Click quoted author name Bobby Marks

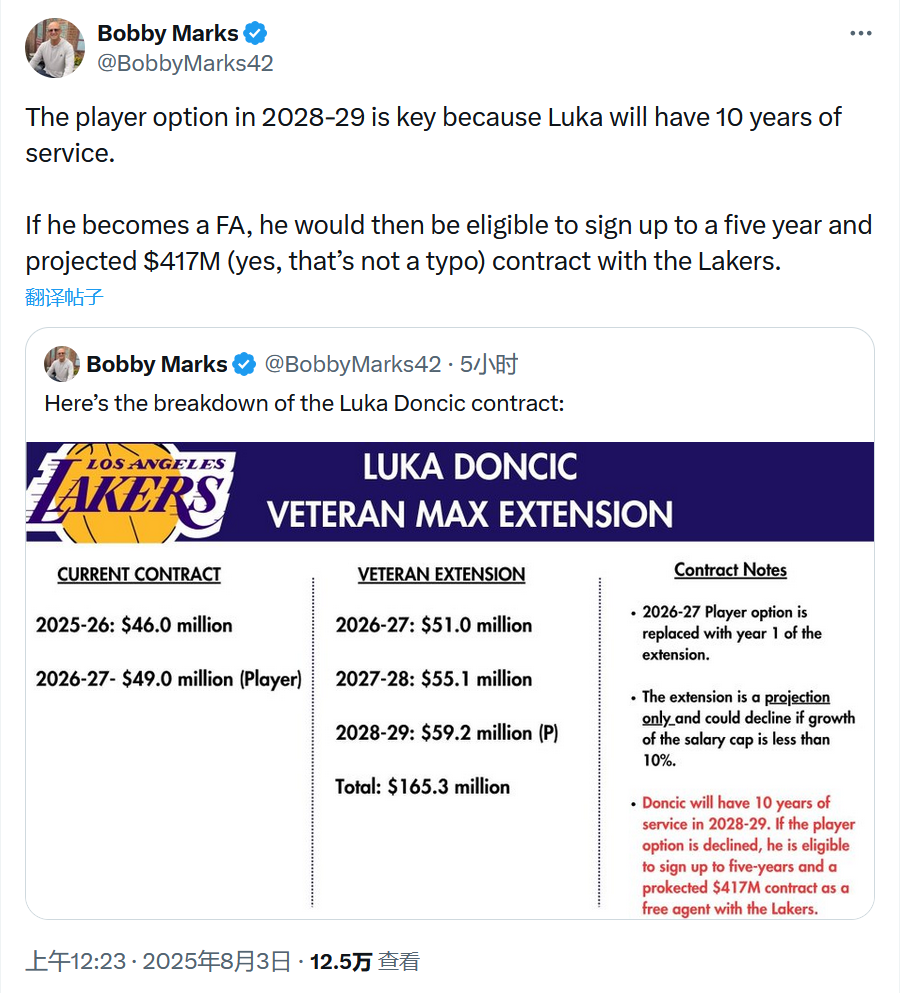click(x=156, y=365)
